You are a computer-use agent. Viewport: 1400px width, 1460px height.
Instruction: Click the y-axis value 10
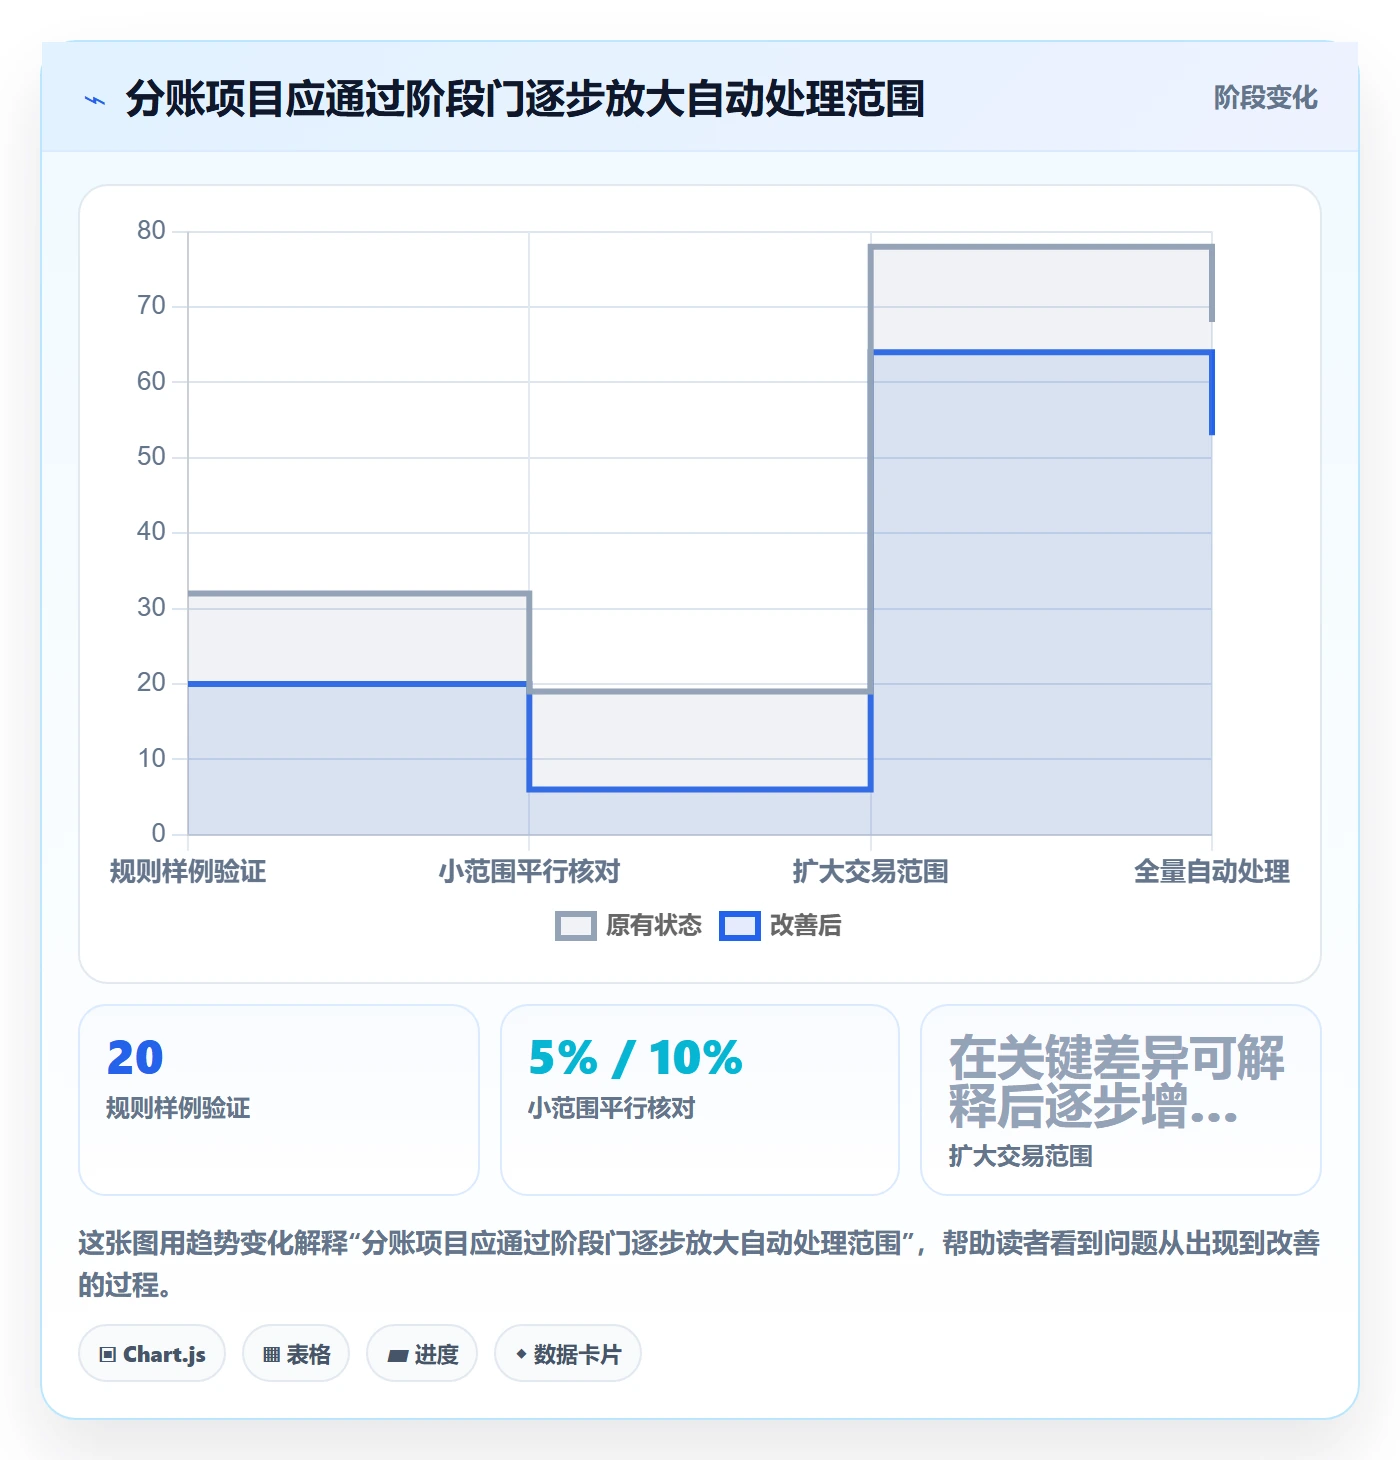coord(151,759)
